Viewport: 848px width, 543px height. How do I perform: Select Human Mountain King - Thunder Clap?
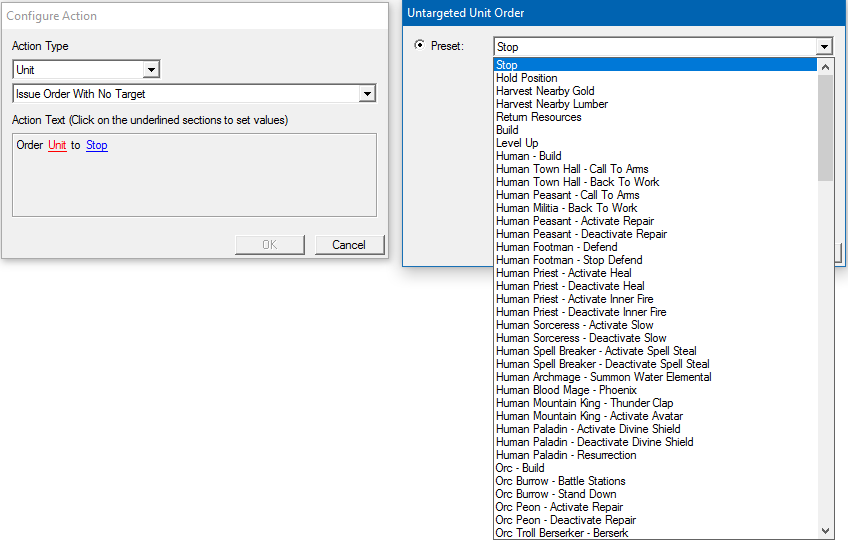(x=655, y=402)
